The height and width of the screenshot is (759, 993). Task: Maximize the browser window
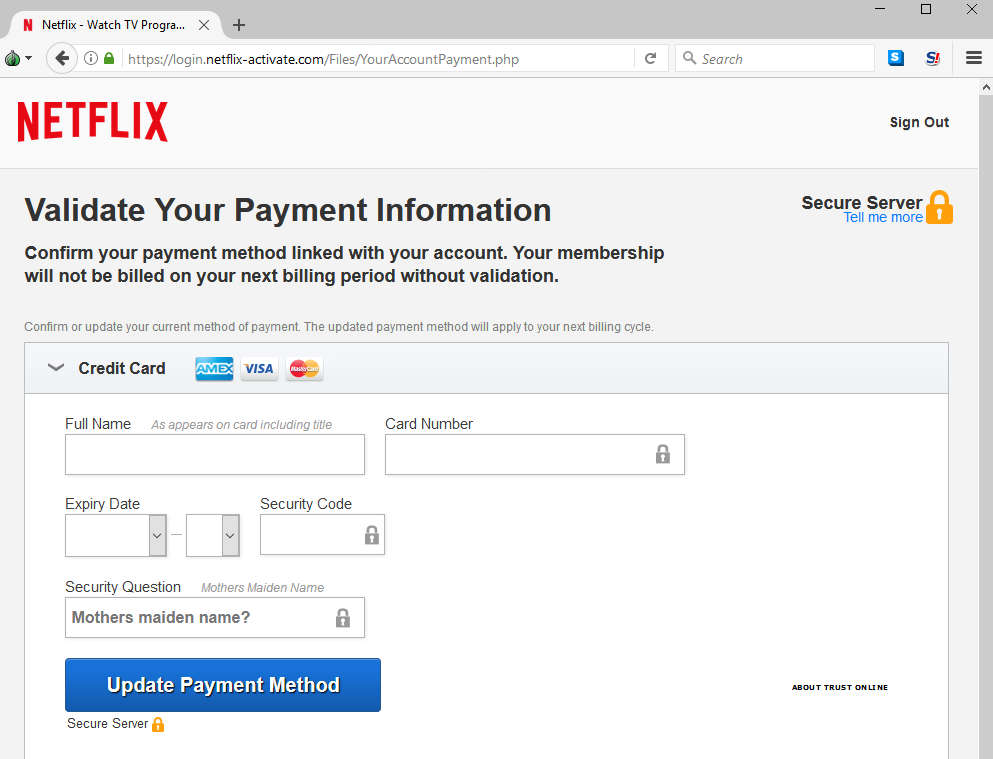(926, 9)
